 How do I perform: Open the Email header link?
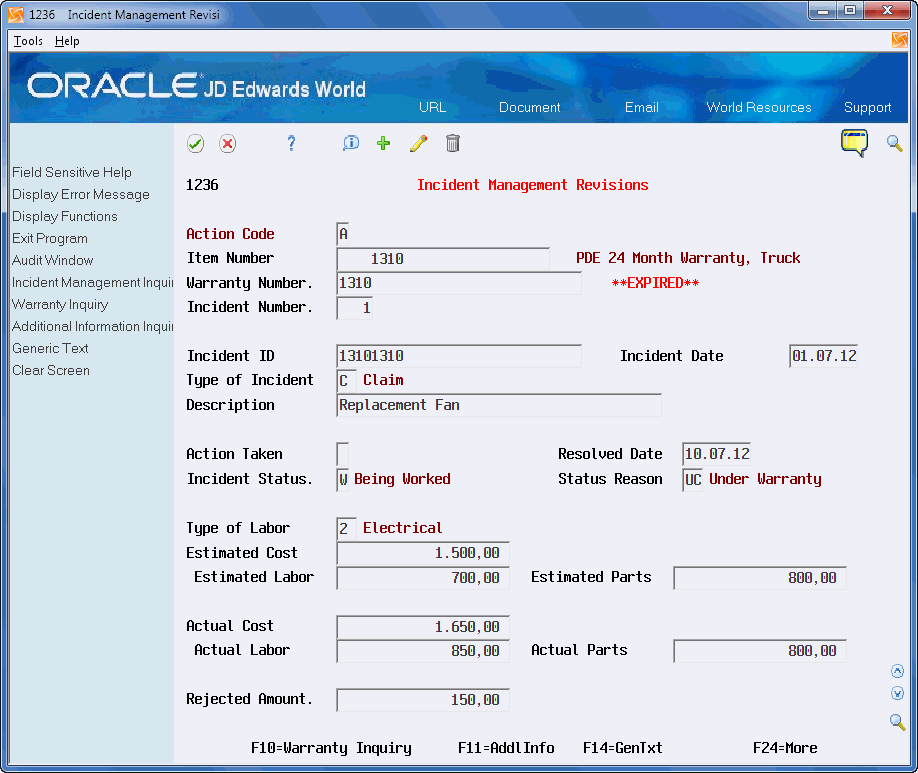point(641,107)
